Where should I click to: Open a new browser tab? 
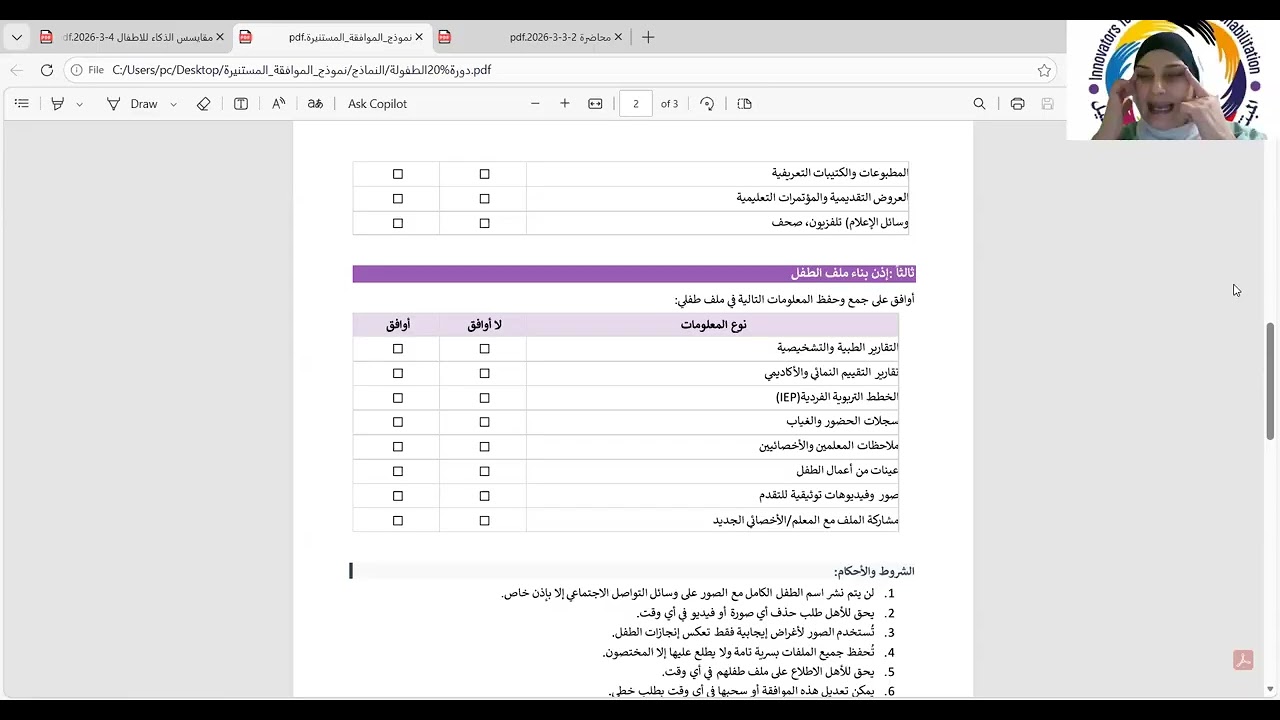pyautogui.click(x=648, y=37)
